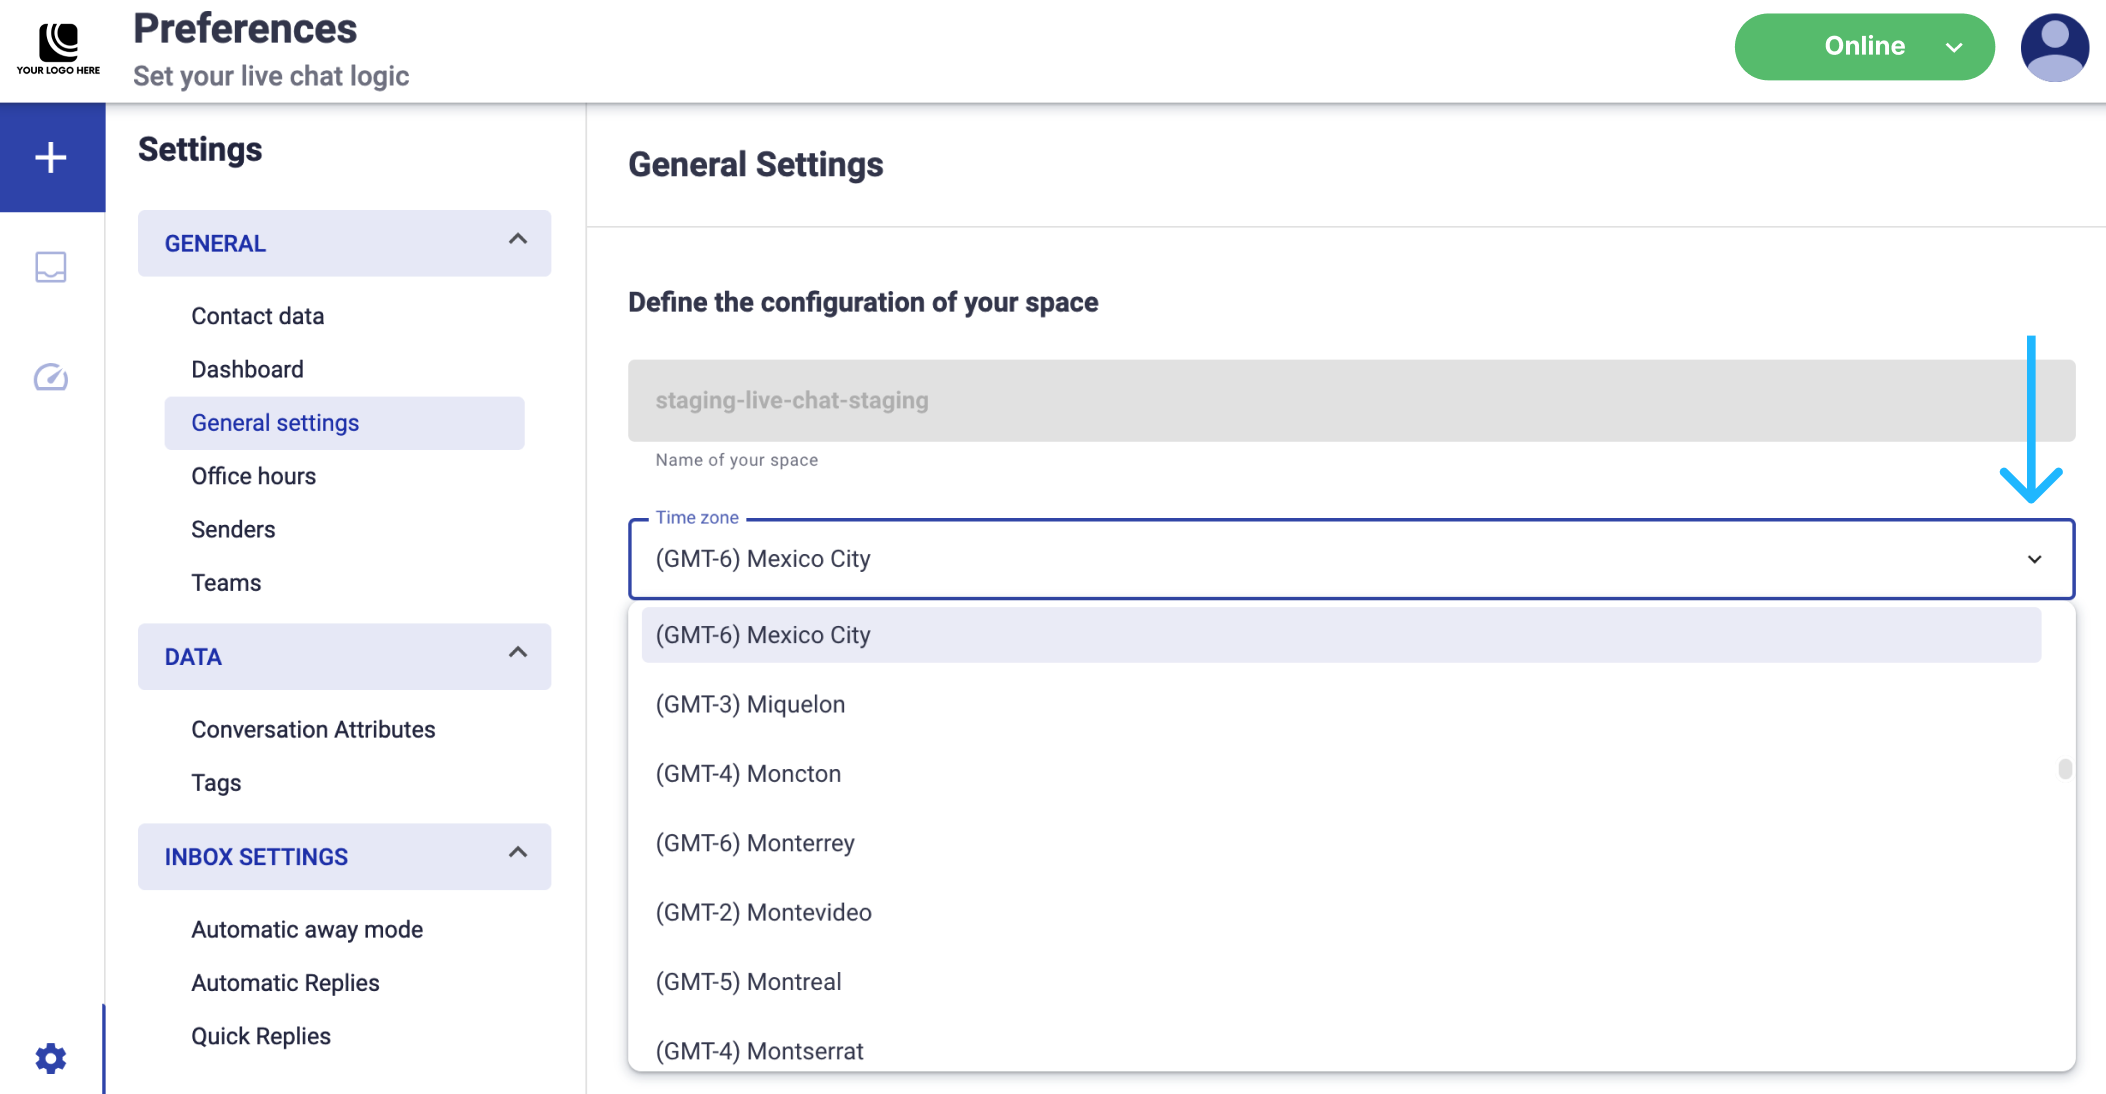Click the space name input field
Screen dimensions: 2106x1094
(x=1350, y=401)
